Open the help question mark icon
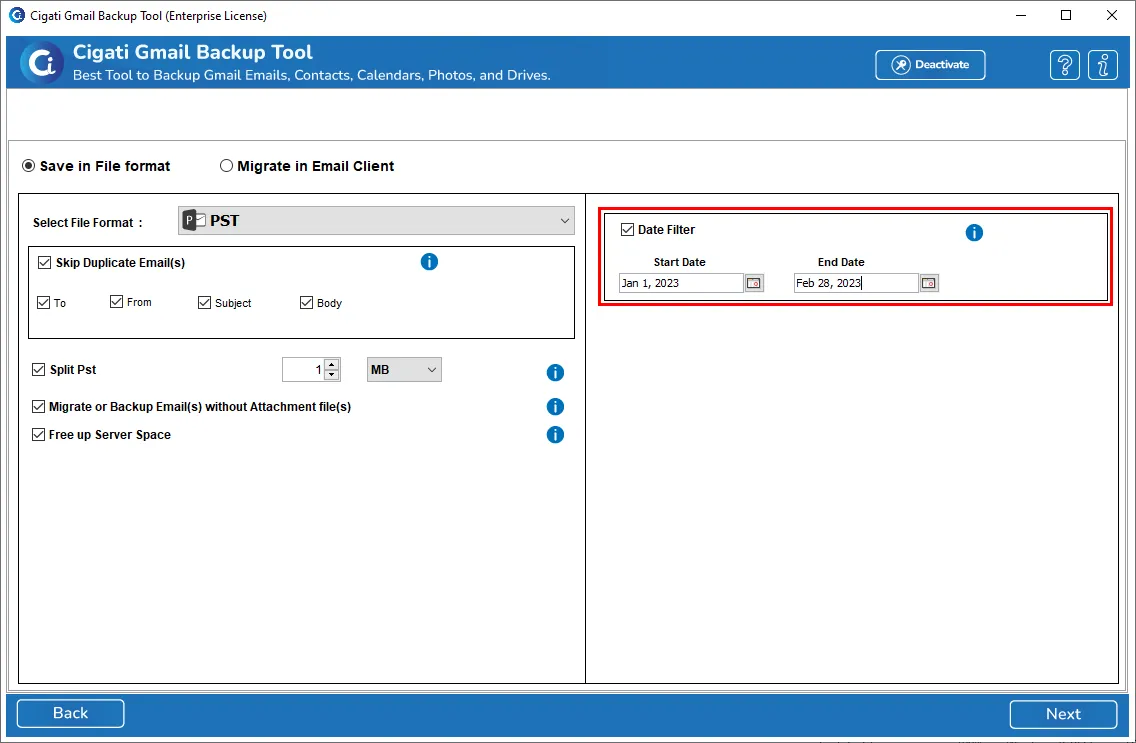 coord(1064,65)
